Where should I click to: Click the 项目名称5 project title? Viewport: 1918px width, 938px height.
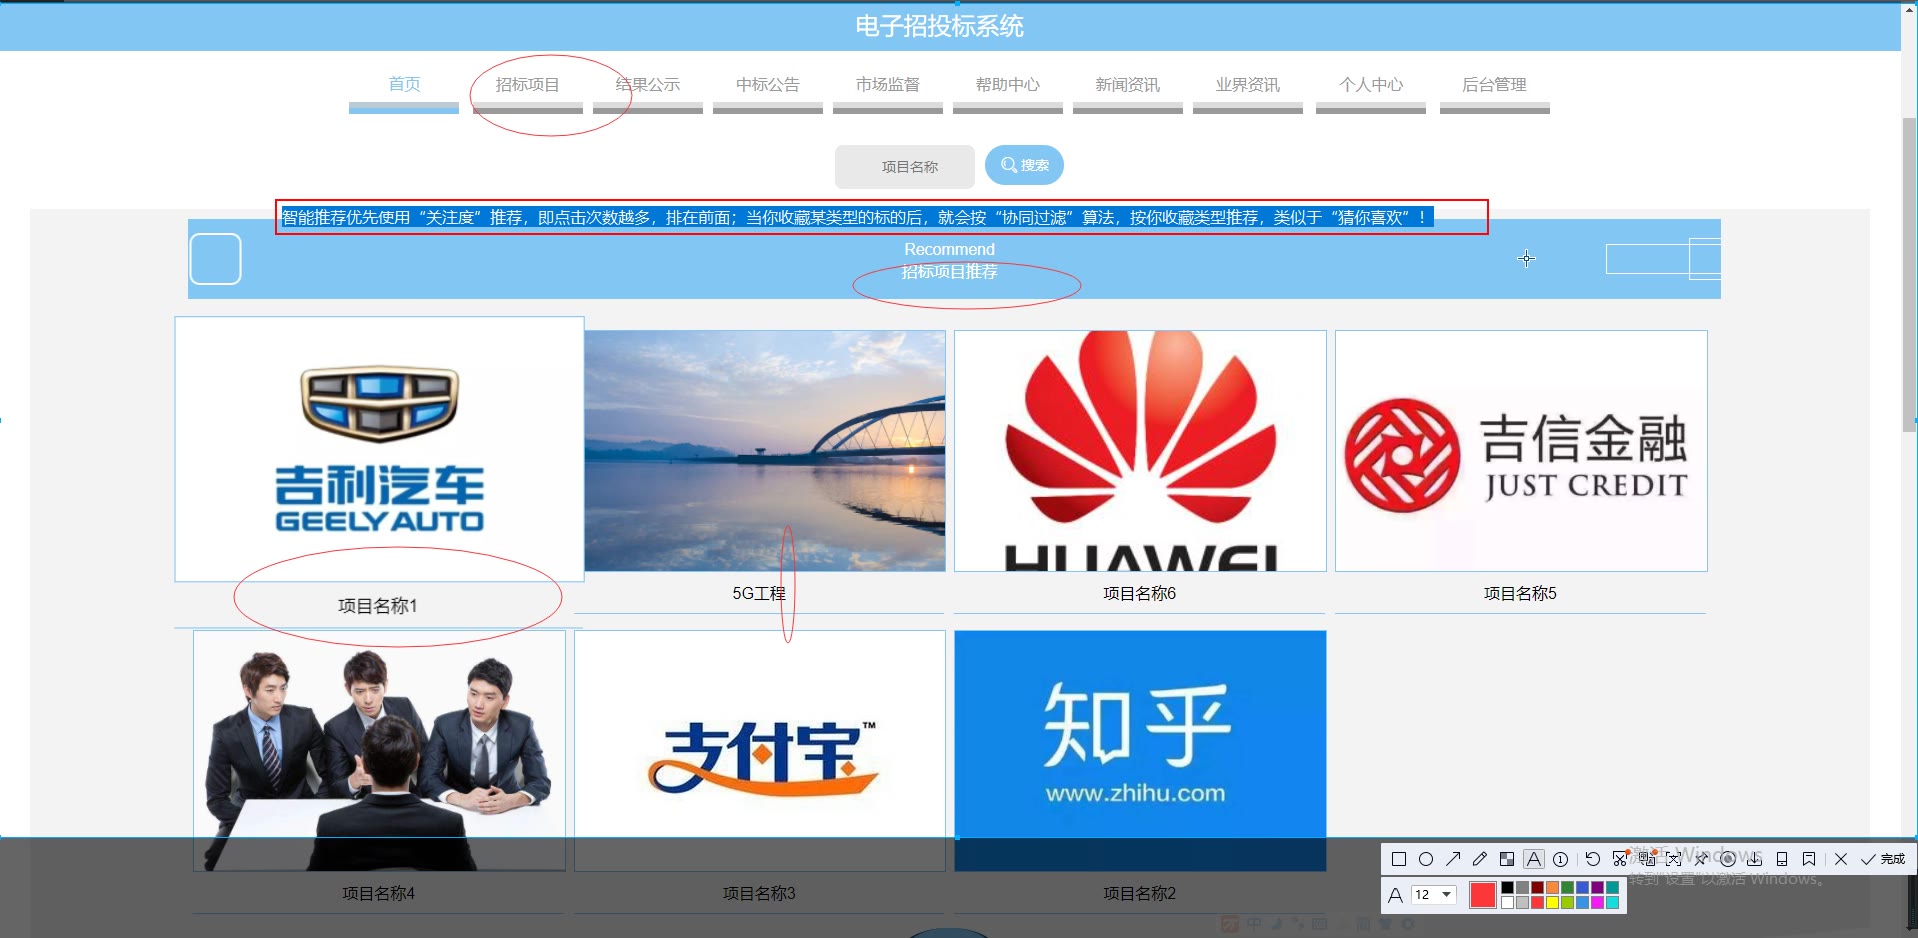tap(1520, 594)
